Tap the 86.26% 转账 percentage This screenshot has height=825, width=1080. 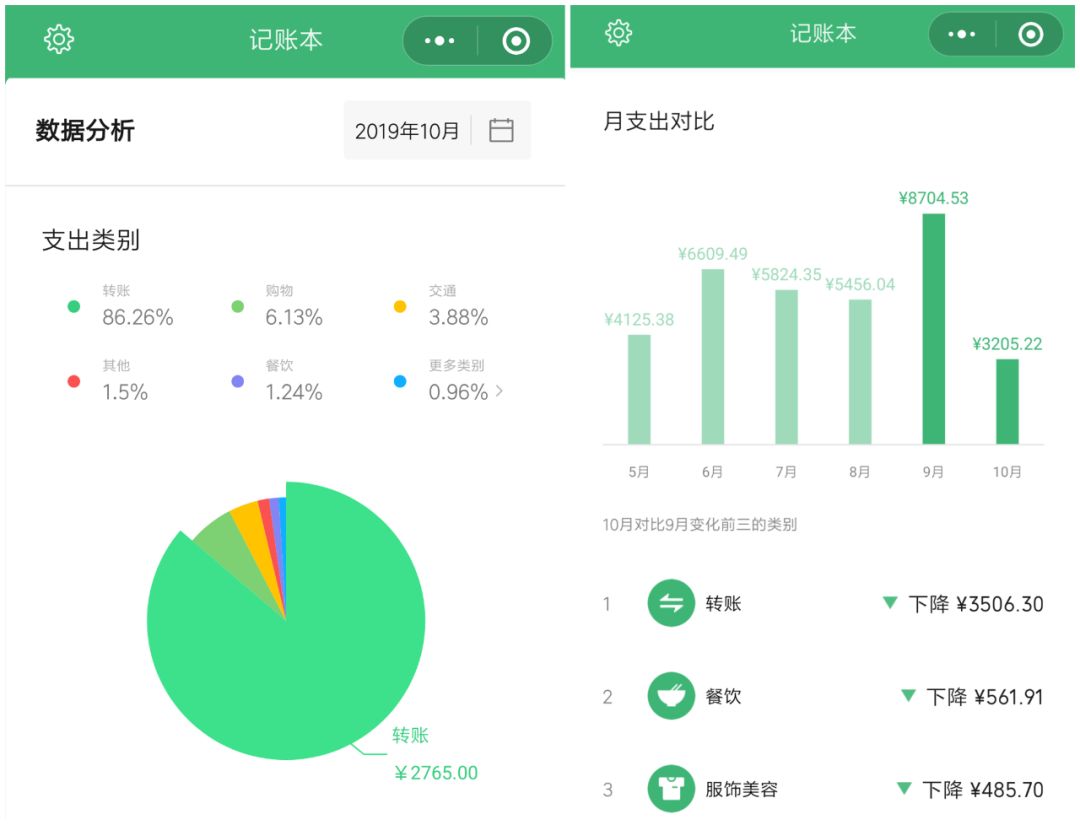point(138,317)
